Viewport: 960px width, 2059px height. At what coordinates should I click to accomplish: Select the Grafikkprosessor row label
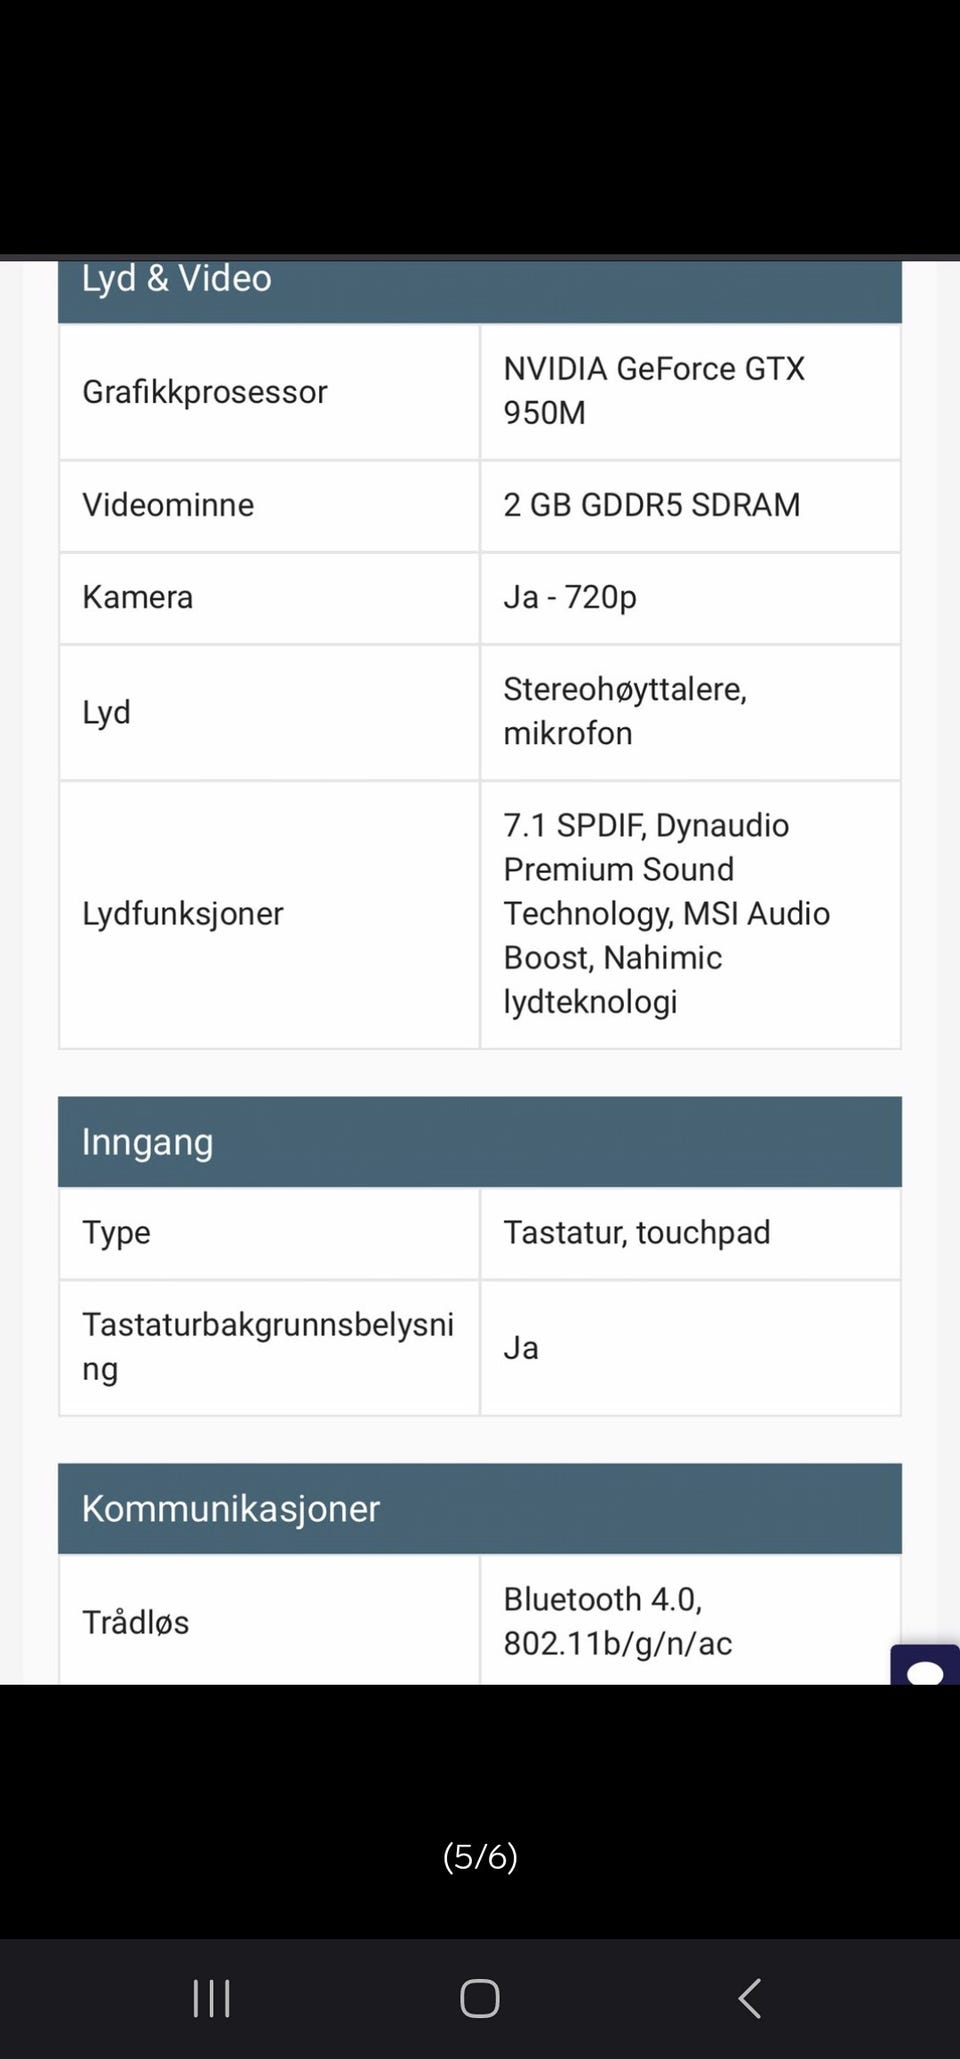tap(205, 392)
